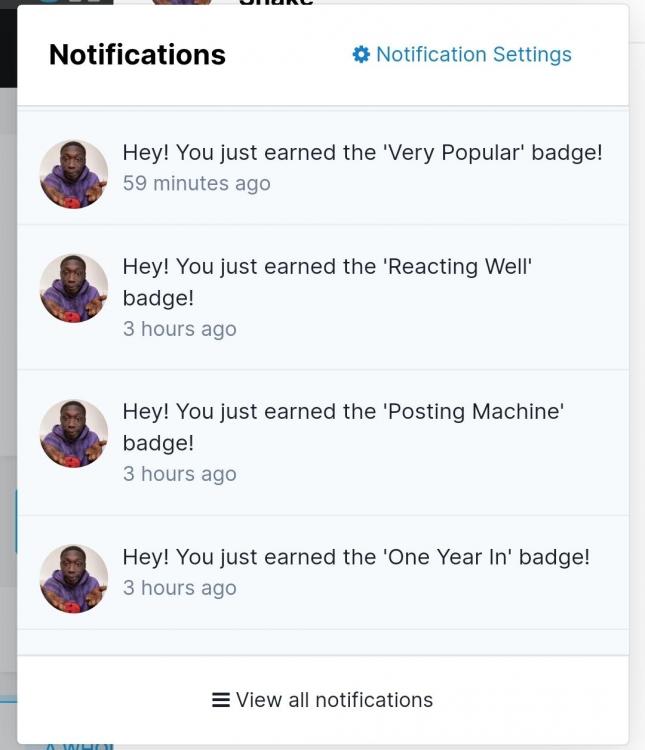Screen dimensions: 645x750
Task: Click the list icon beside View all notifications
Action: (221, 700)
